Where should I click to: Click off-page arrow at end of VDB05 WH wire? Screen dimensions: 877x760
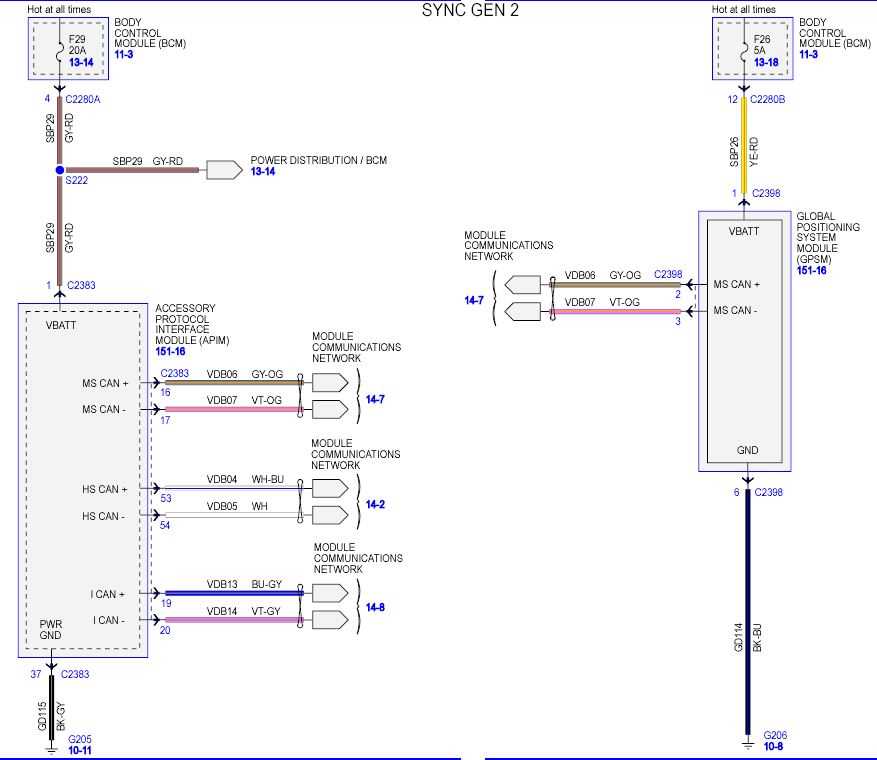point(330,515)
